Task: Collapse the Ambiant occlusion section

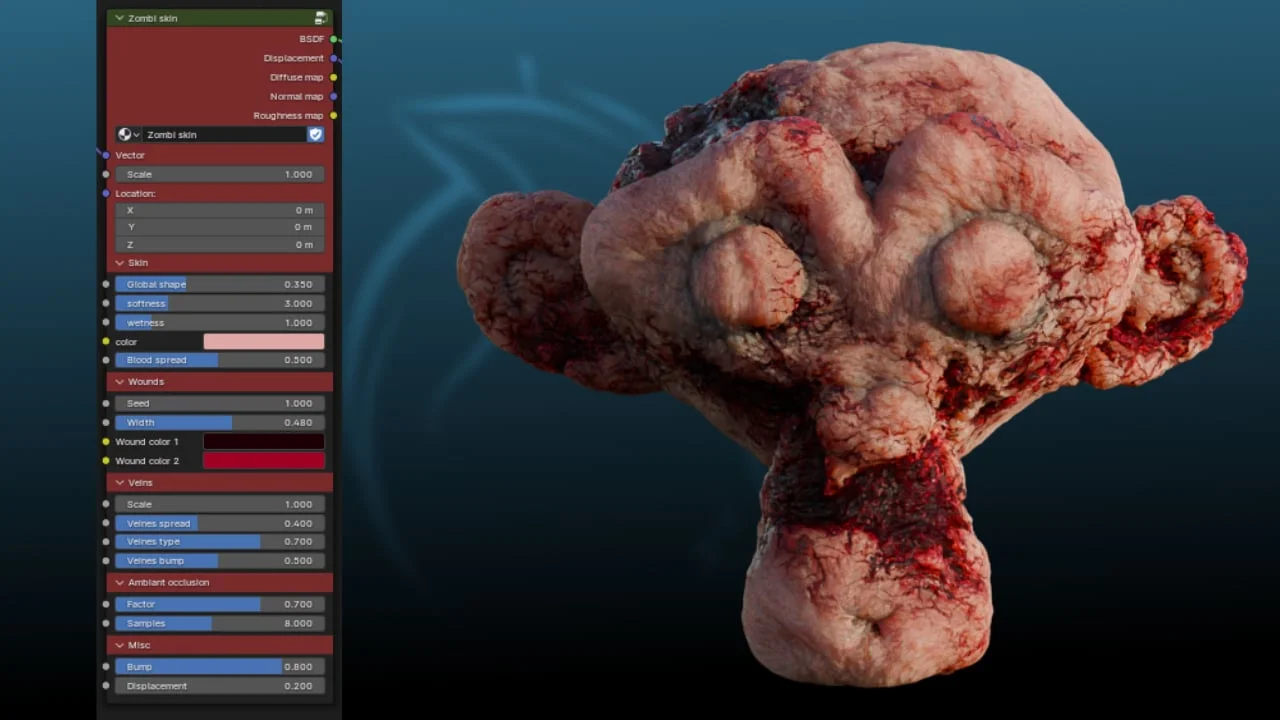Action: pos(119,582)
